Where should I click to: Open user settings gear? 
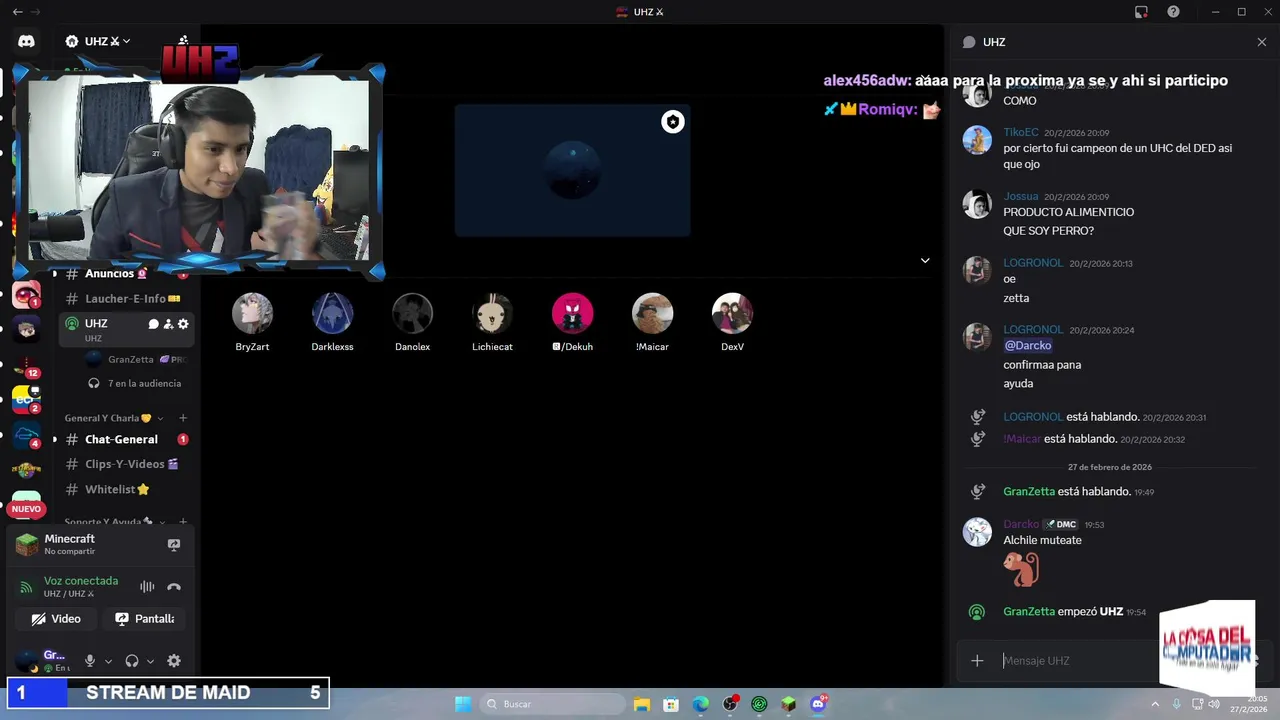(x=174, y=661)
